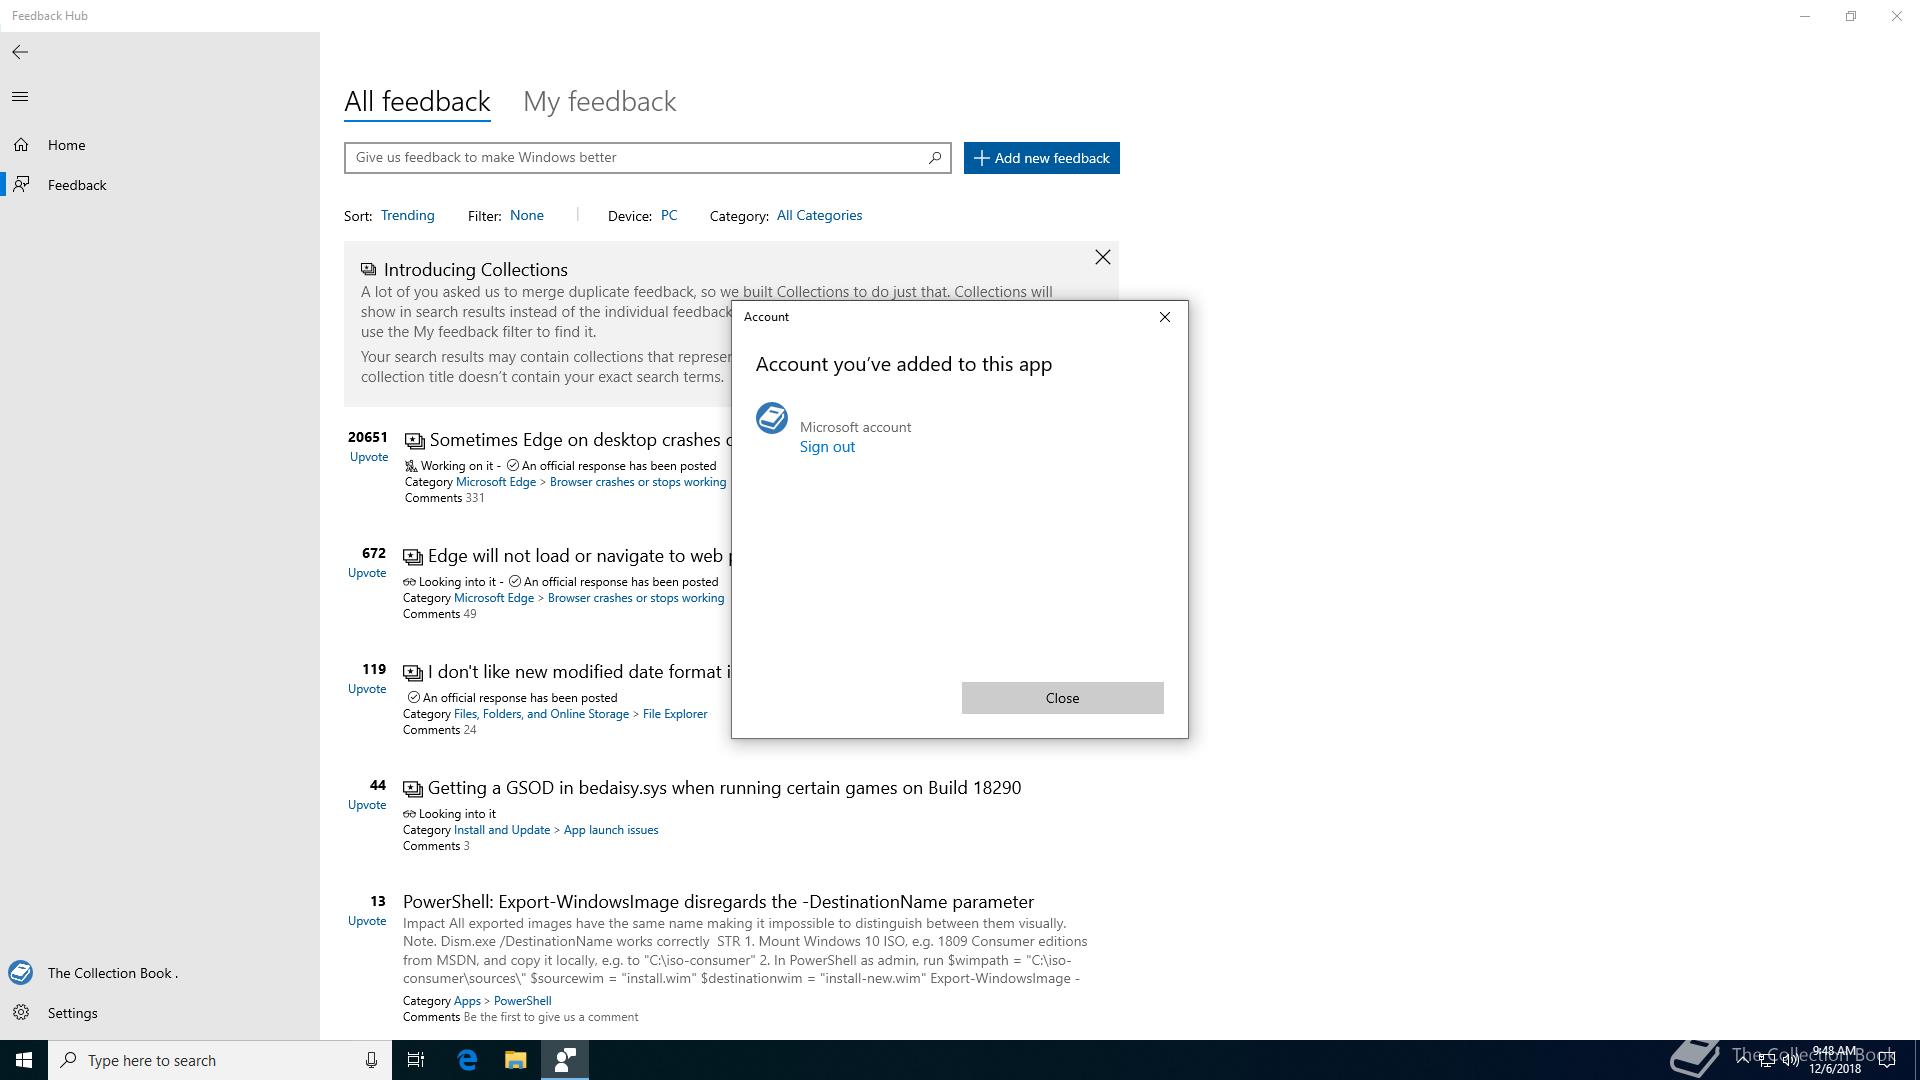Click Feedback Hub taskbar icon
1920x1080 pixels.
[x=565, y=1060]
